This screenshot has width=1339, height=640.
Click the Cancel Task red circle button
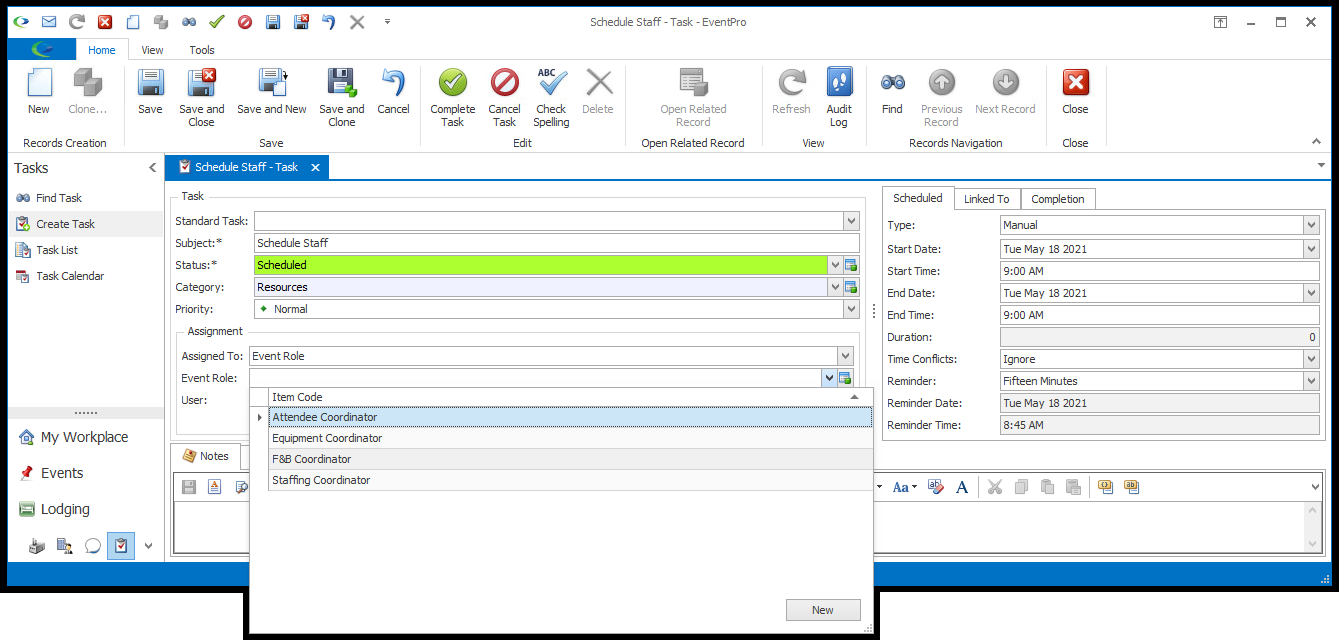tap(504, 98)
